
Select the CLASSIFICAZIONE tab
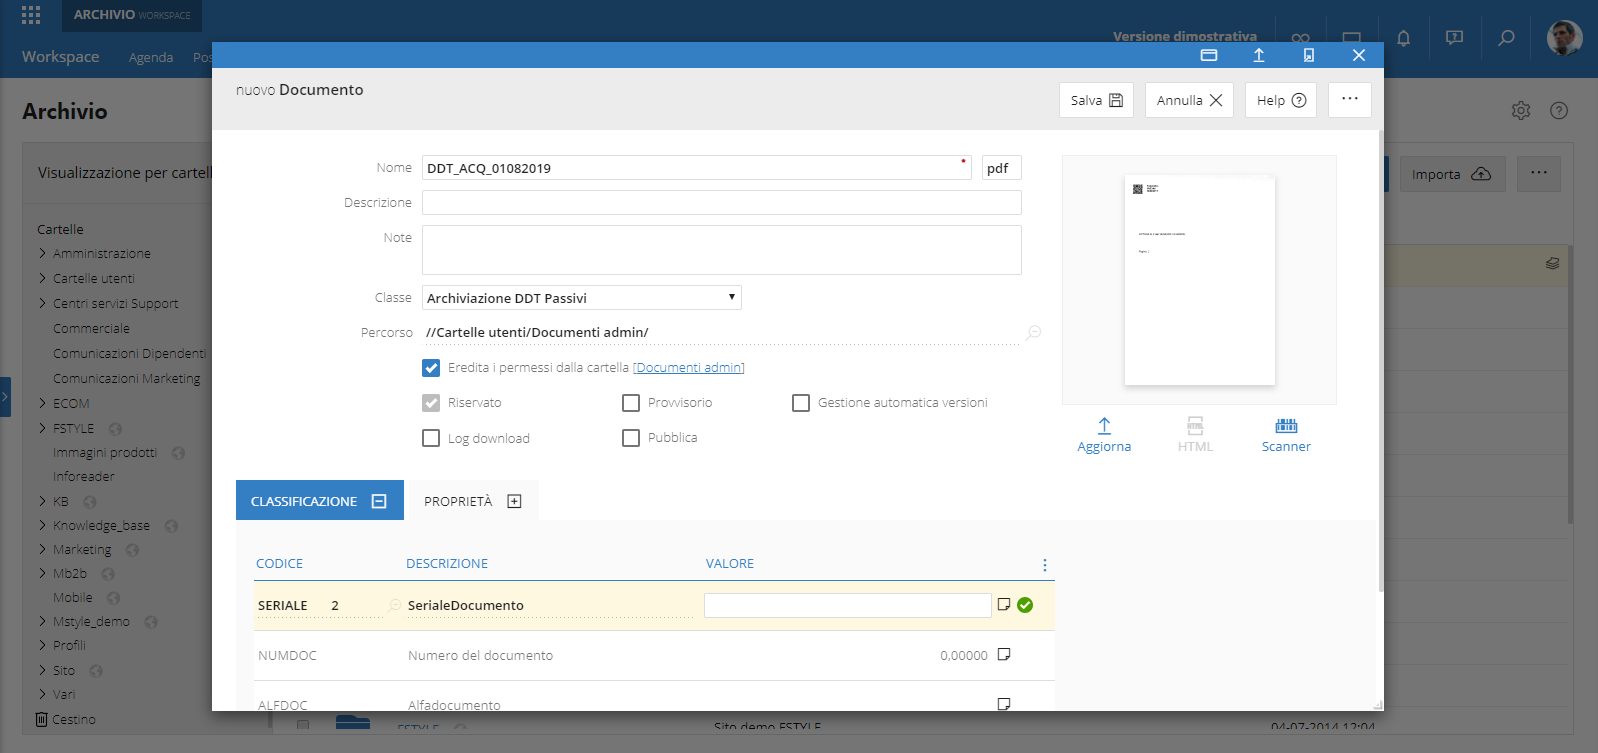tap(319, 501)
